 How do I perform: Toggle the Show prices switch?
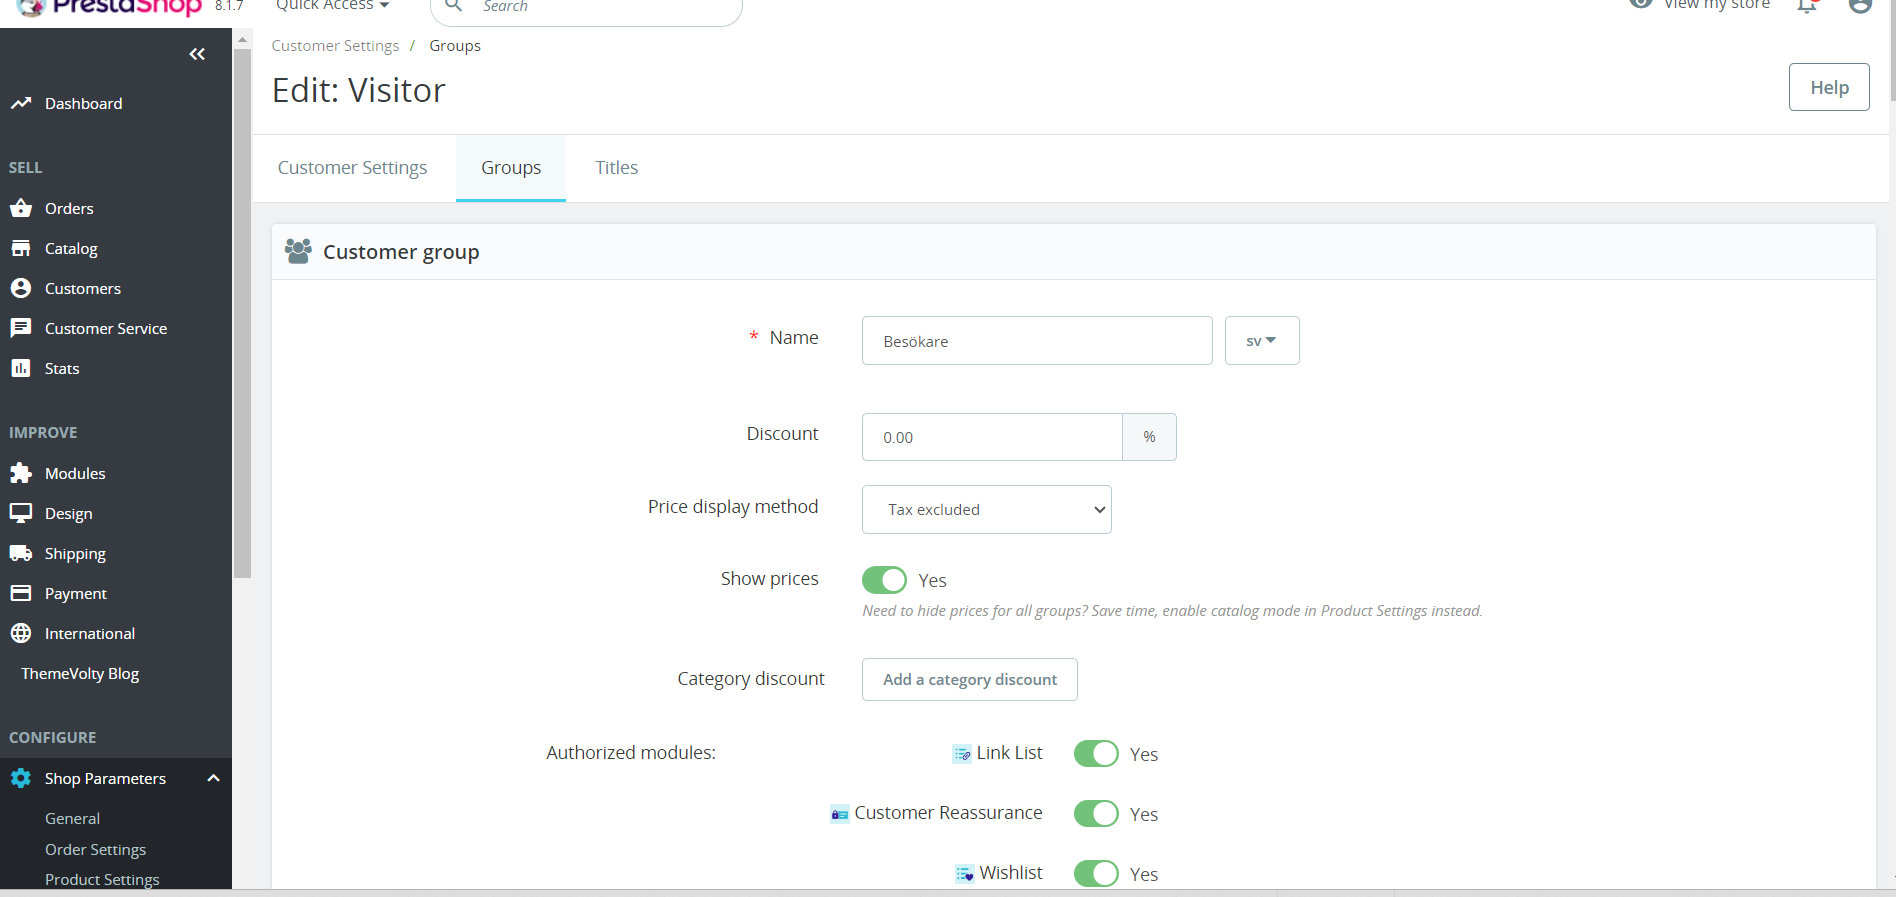coord(884,580)
